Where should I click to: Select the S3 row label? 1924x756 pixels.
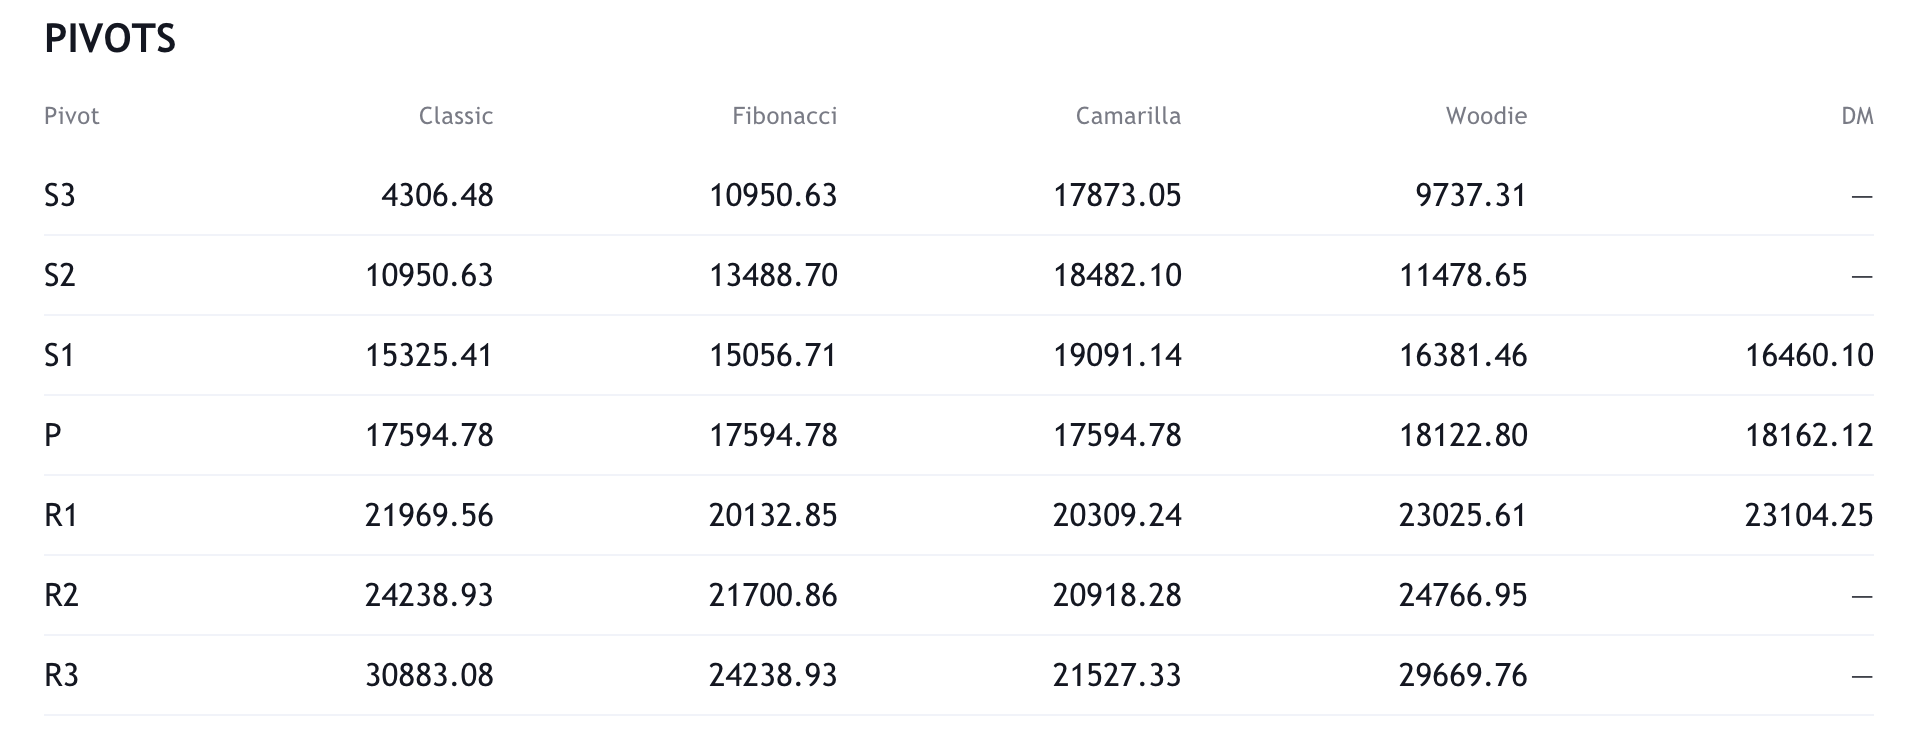pos(60,195)
